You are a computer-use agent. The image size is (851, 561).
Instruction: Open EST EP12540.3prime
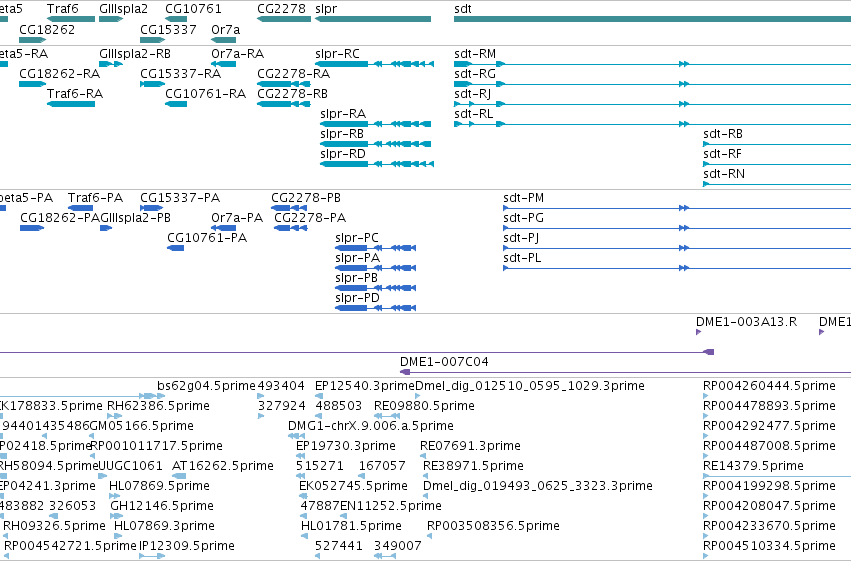tap(365, 386)
